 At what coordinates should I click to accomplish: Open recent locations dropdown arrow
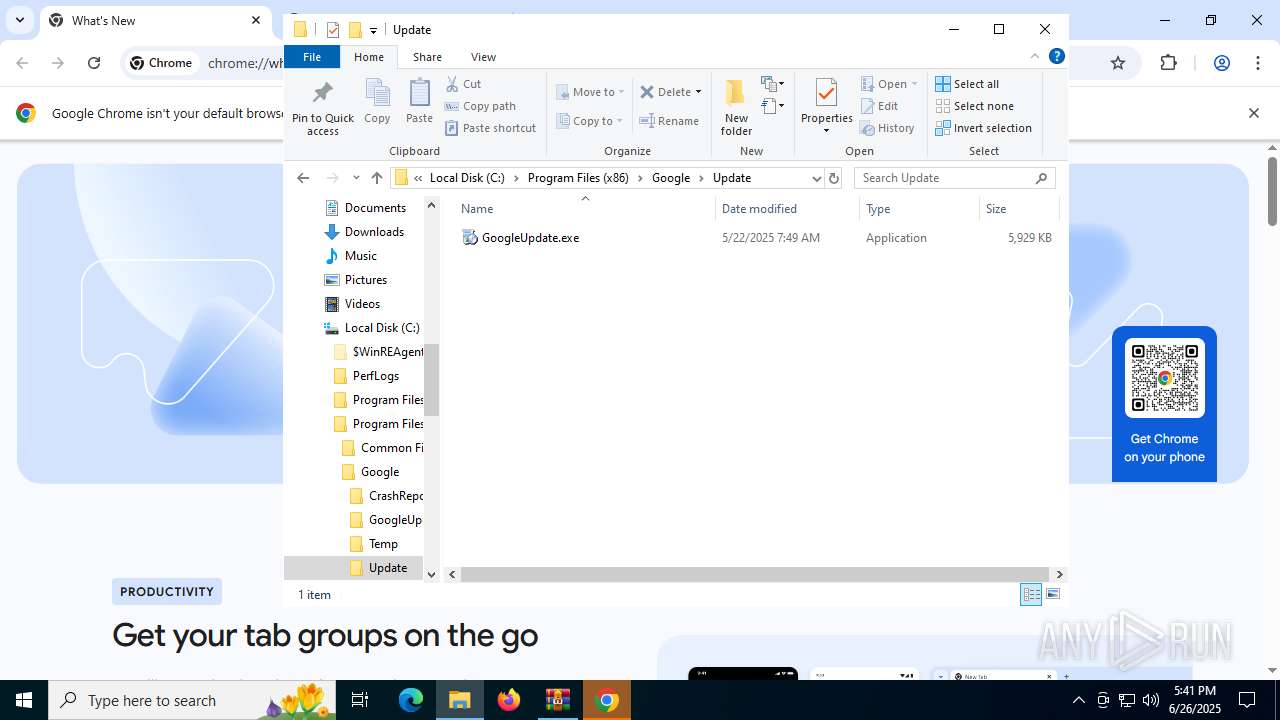(356, 178)
